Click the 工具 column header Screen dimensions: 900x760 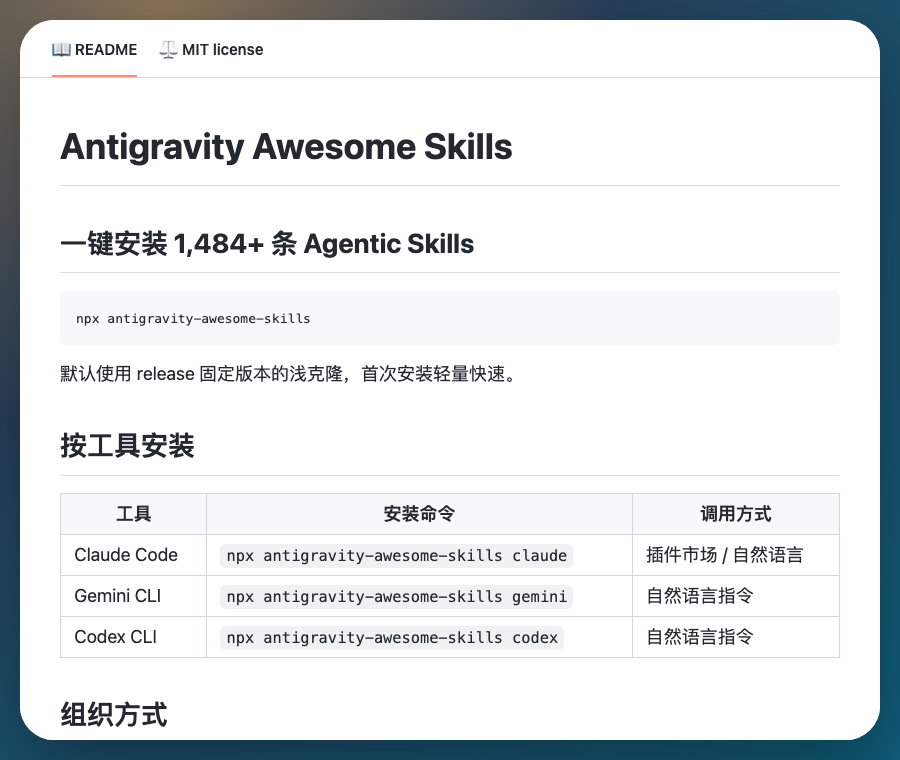(133, 514)
